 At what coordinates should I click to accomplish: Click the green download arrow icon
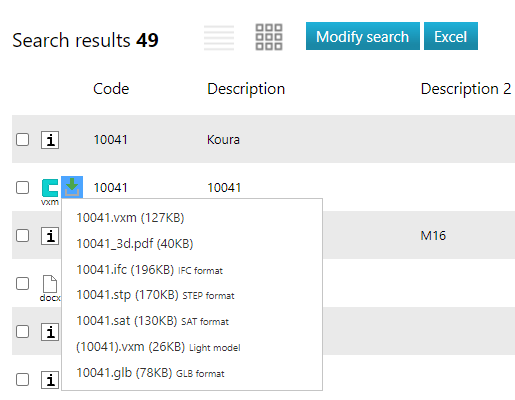[72, 187]
